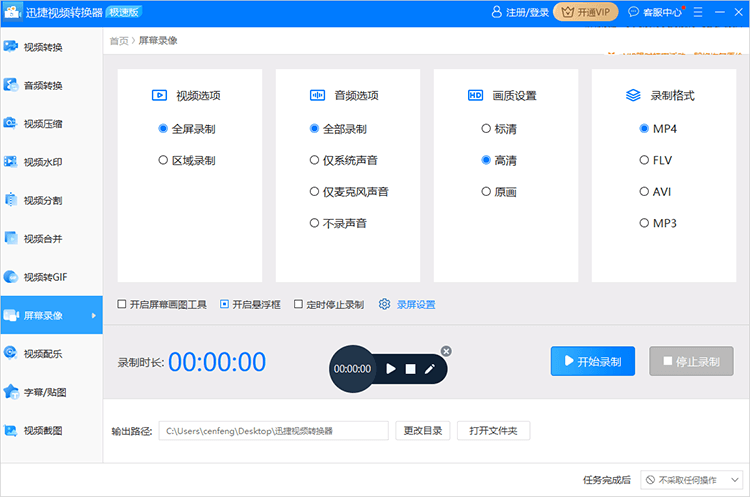This screenshot has height=497, width=750.
Task: Click play icon on floating recorder widget
Action: pyautogui.click(x=391, y=369)
